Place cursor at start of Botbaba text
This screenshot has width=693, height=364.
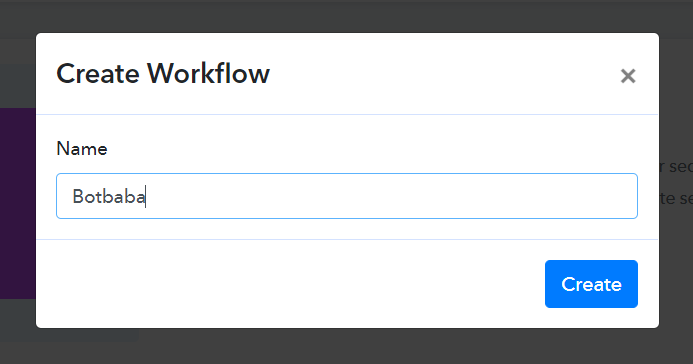(73, 197)
